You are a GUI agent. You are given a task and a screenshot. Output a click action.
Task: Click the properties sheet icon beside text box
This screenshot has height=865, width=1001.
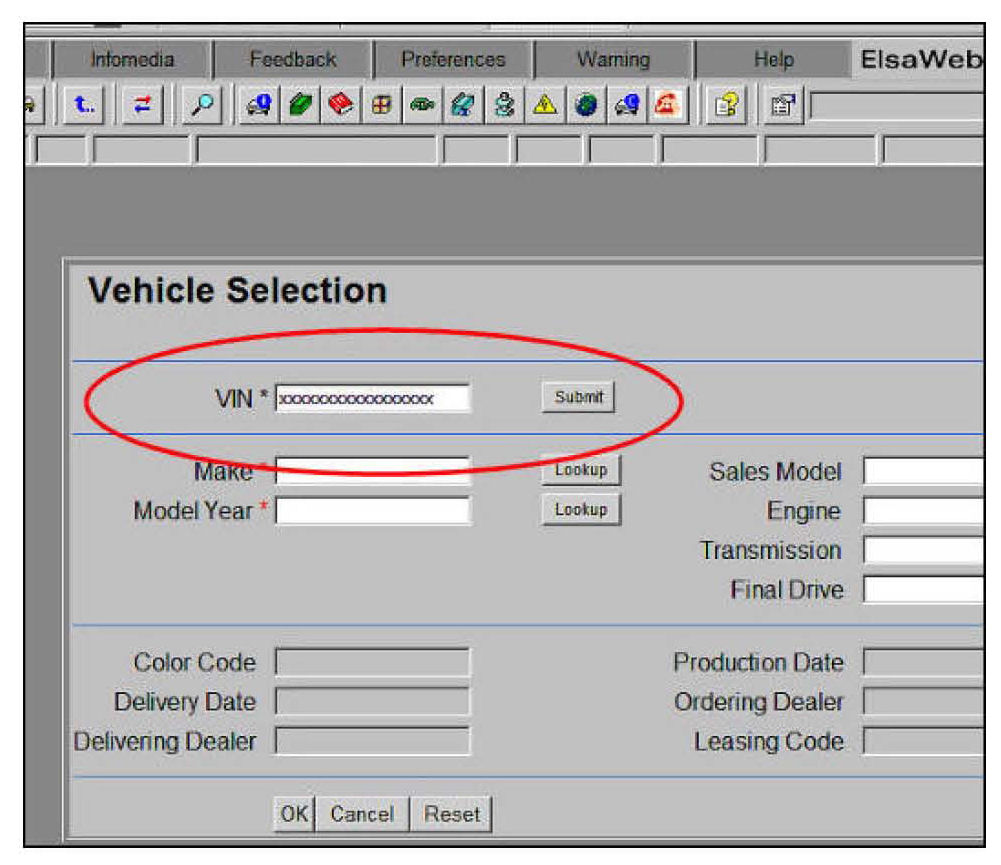click(x=780, y=104)
